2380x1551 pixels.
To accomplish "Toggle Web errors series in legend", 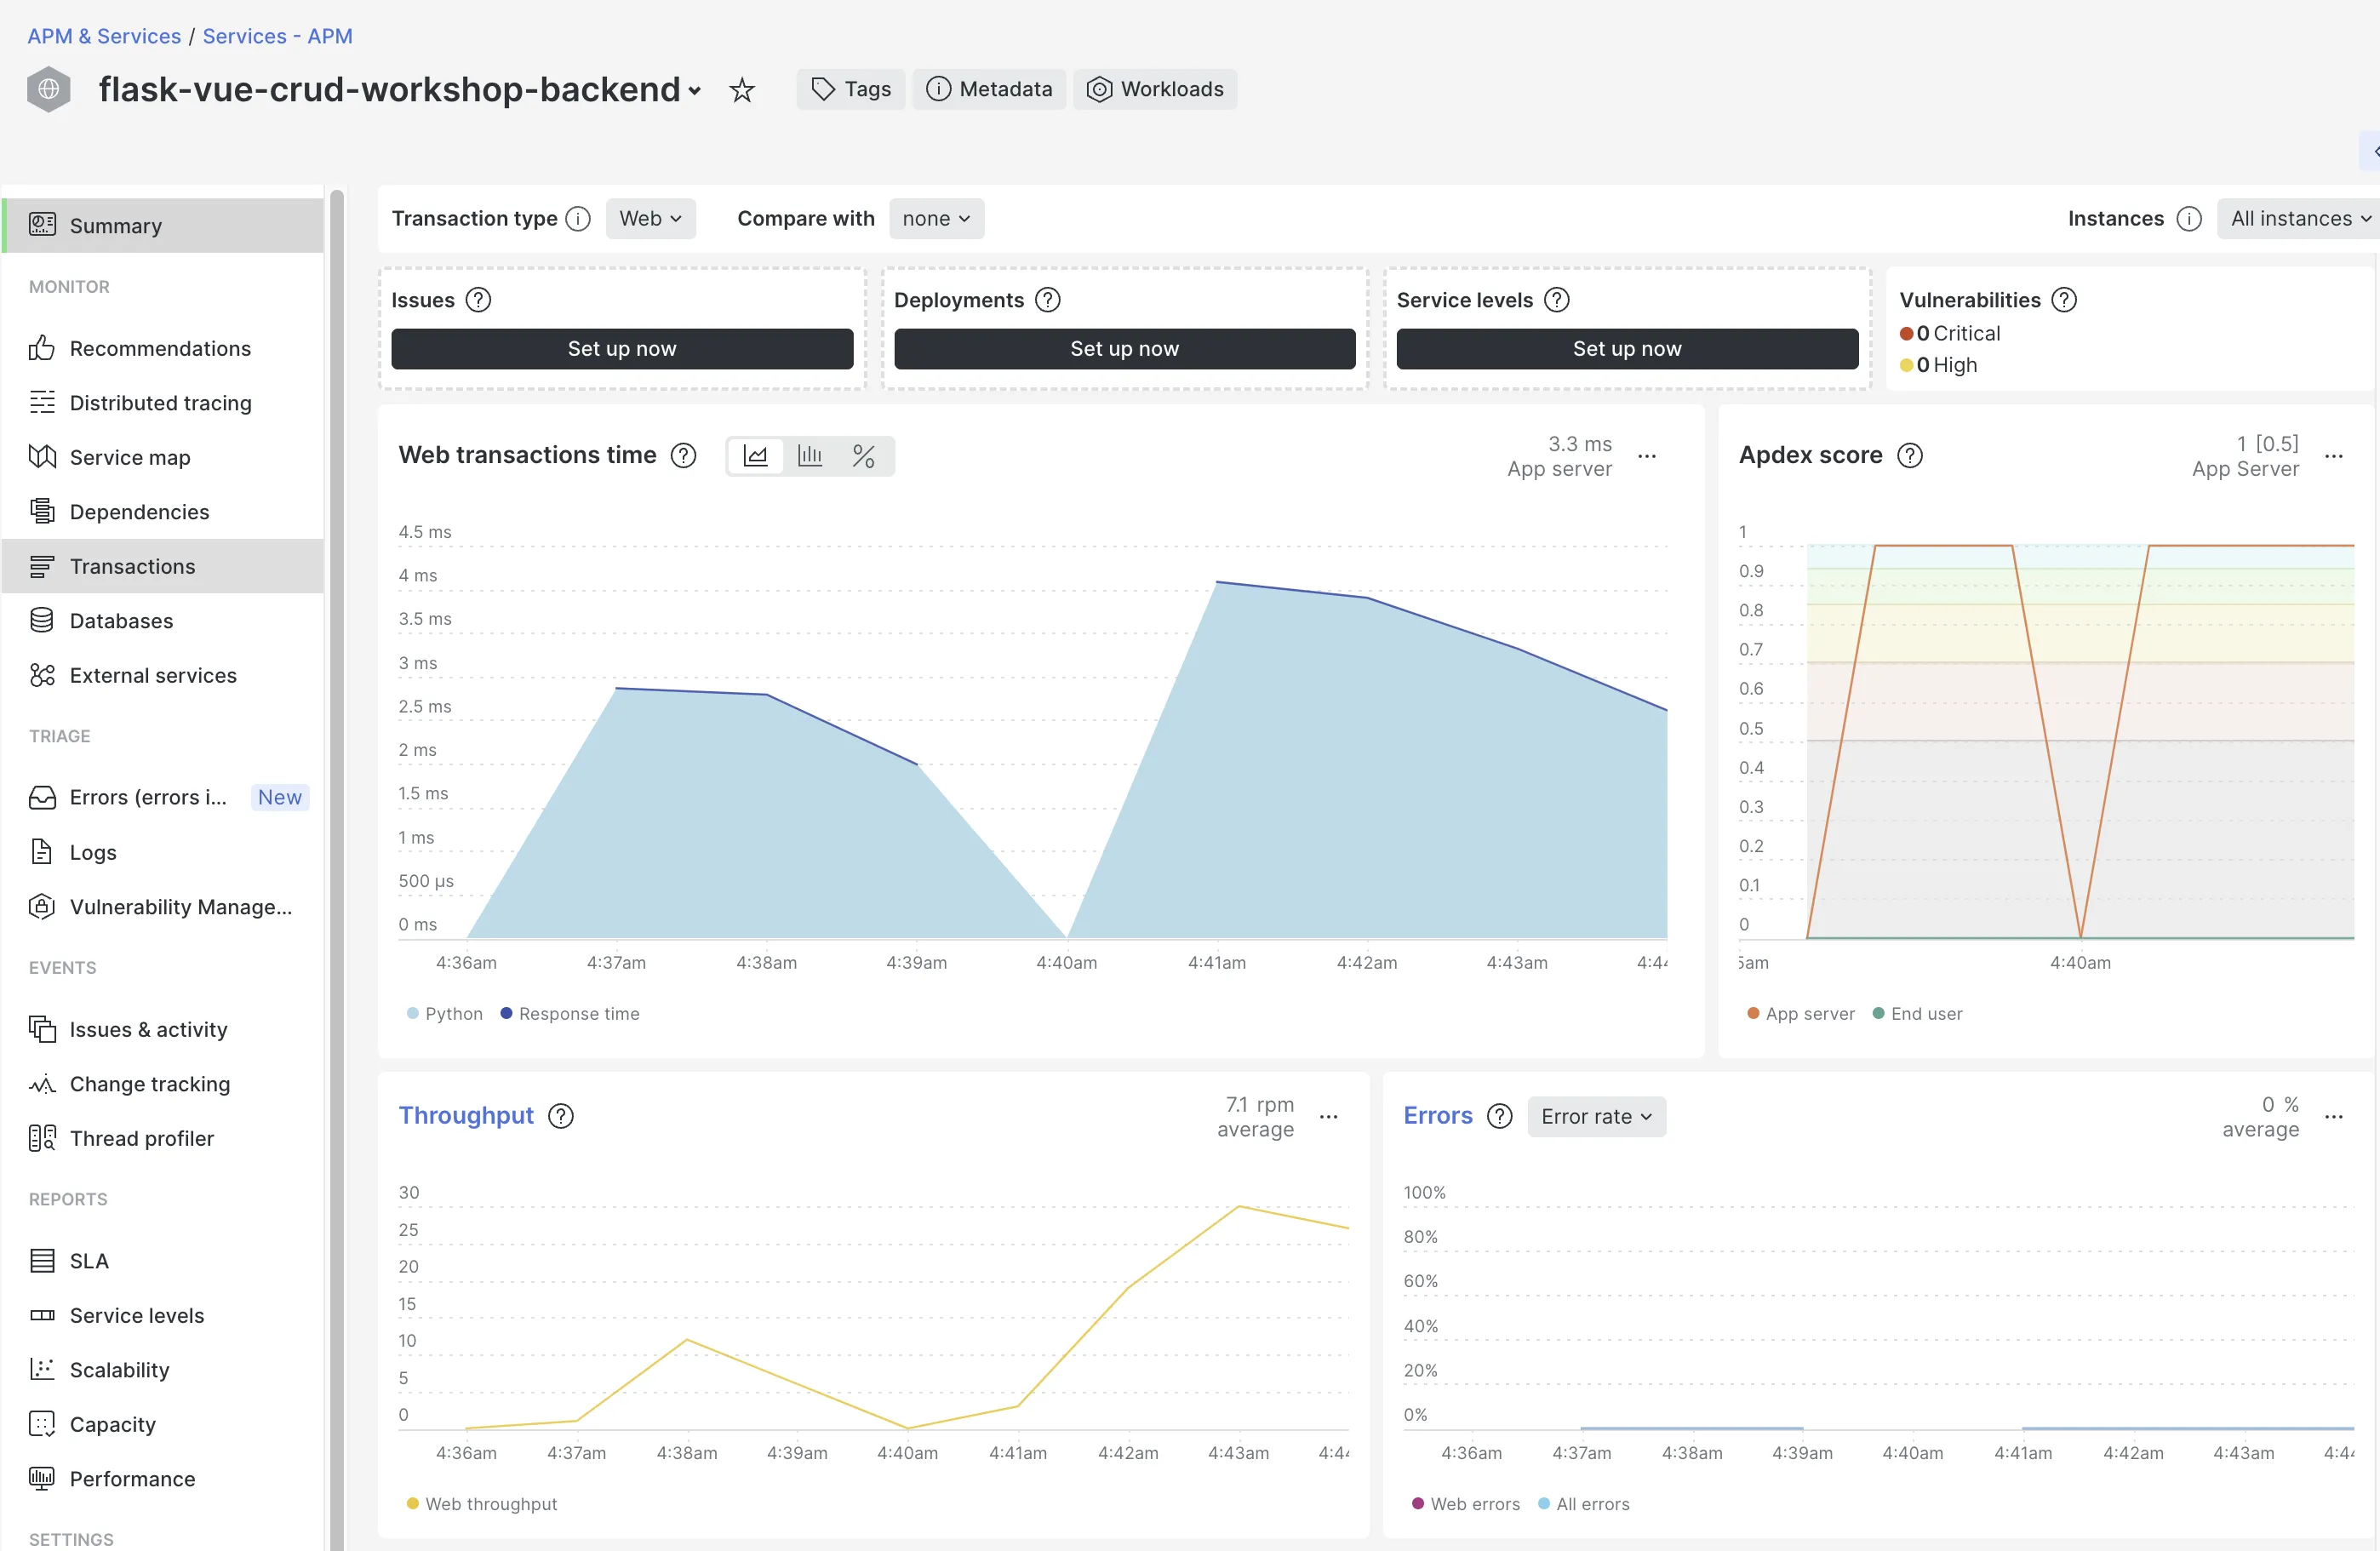I will 1466,1504.
